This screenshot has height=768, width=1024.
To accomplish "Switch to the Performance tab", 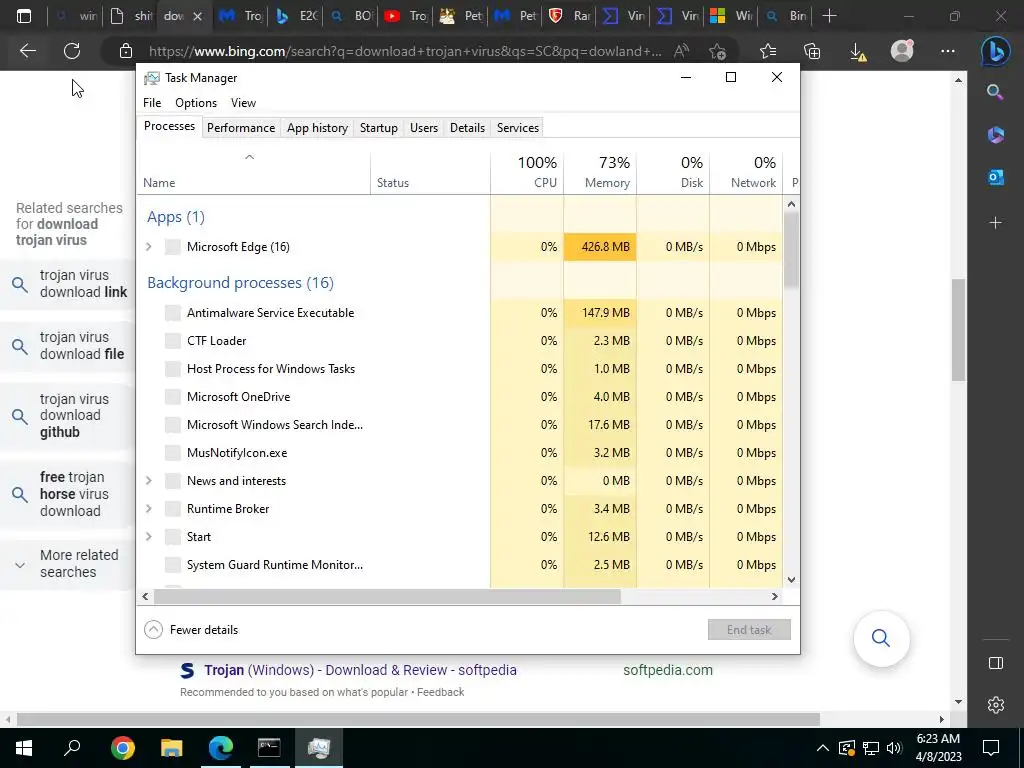I will (241, 128).
